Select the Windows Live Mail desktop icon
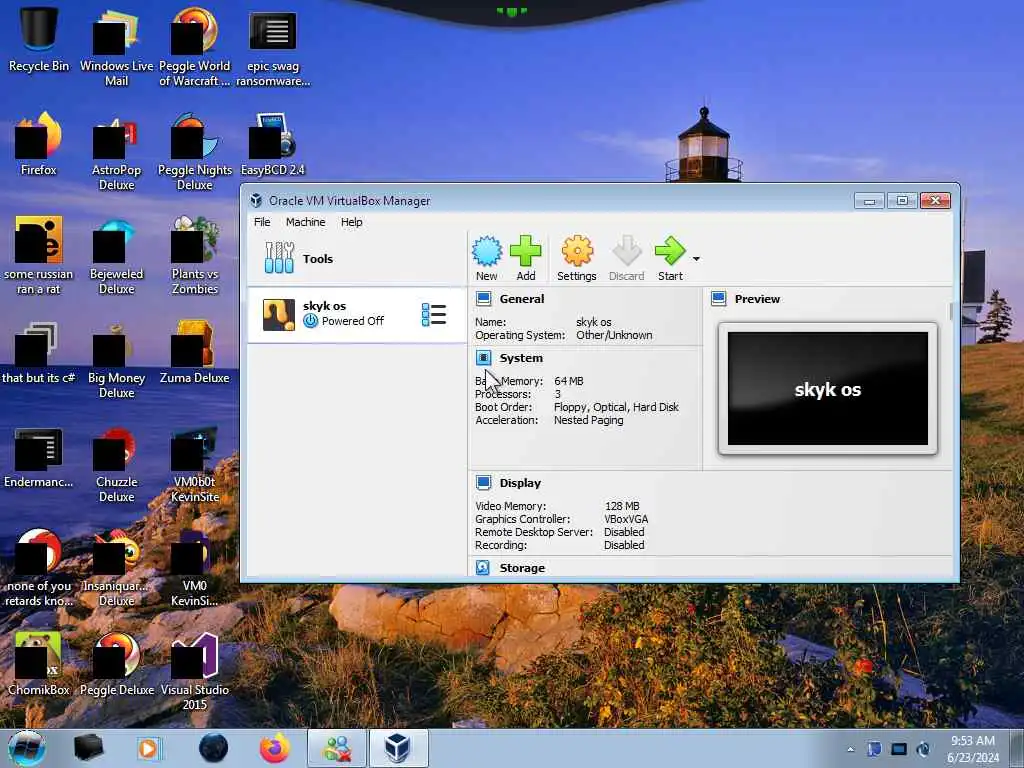 116,47
